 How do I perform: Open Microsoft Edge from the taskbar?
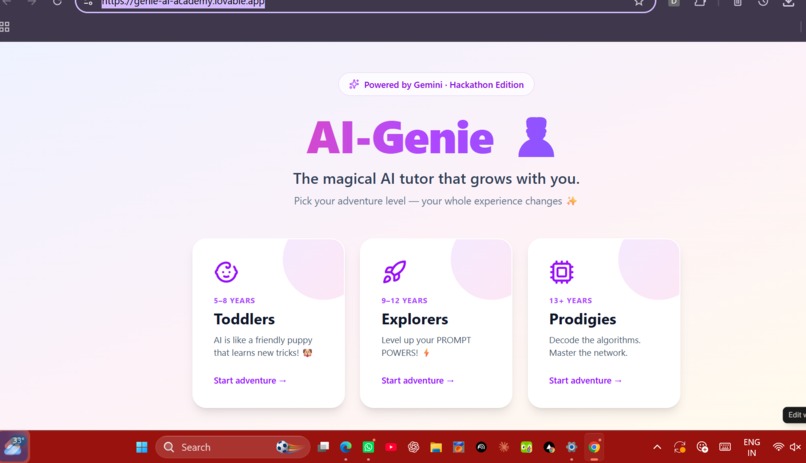tap(345, 447)
